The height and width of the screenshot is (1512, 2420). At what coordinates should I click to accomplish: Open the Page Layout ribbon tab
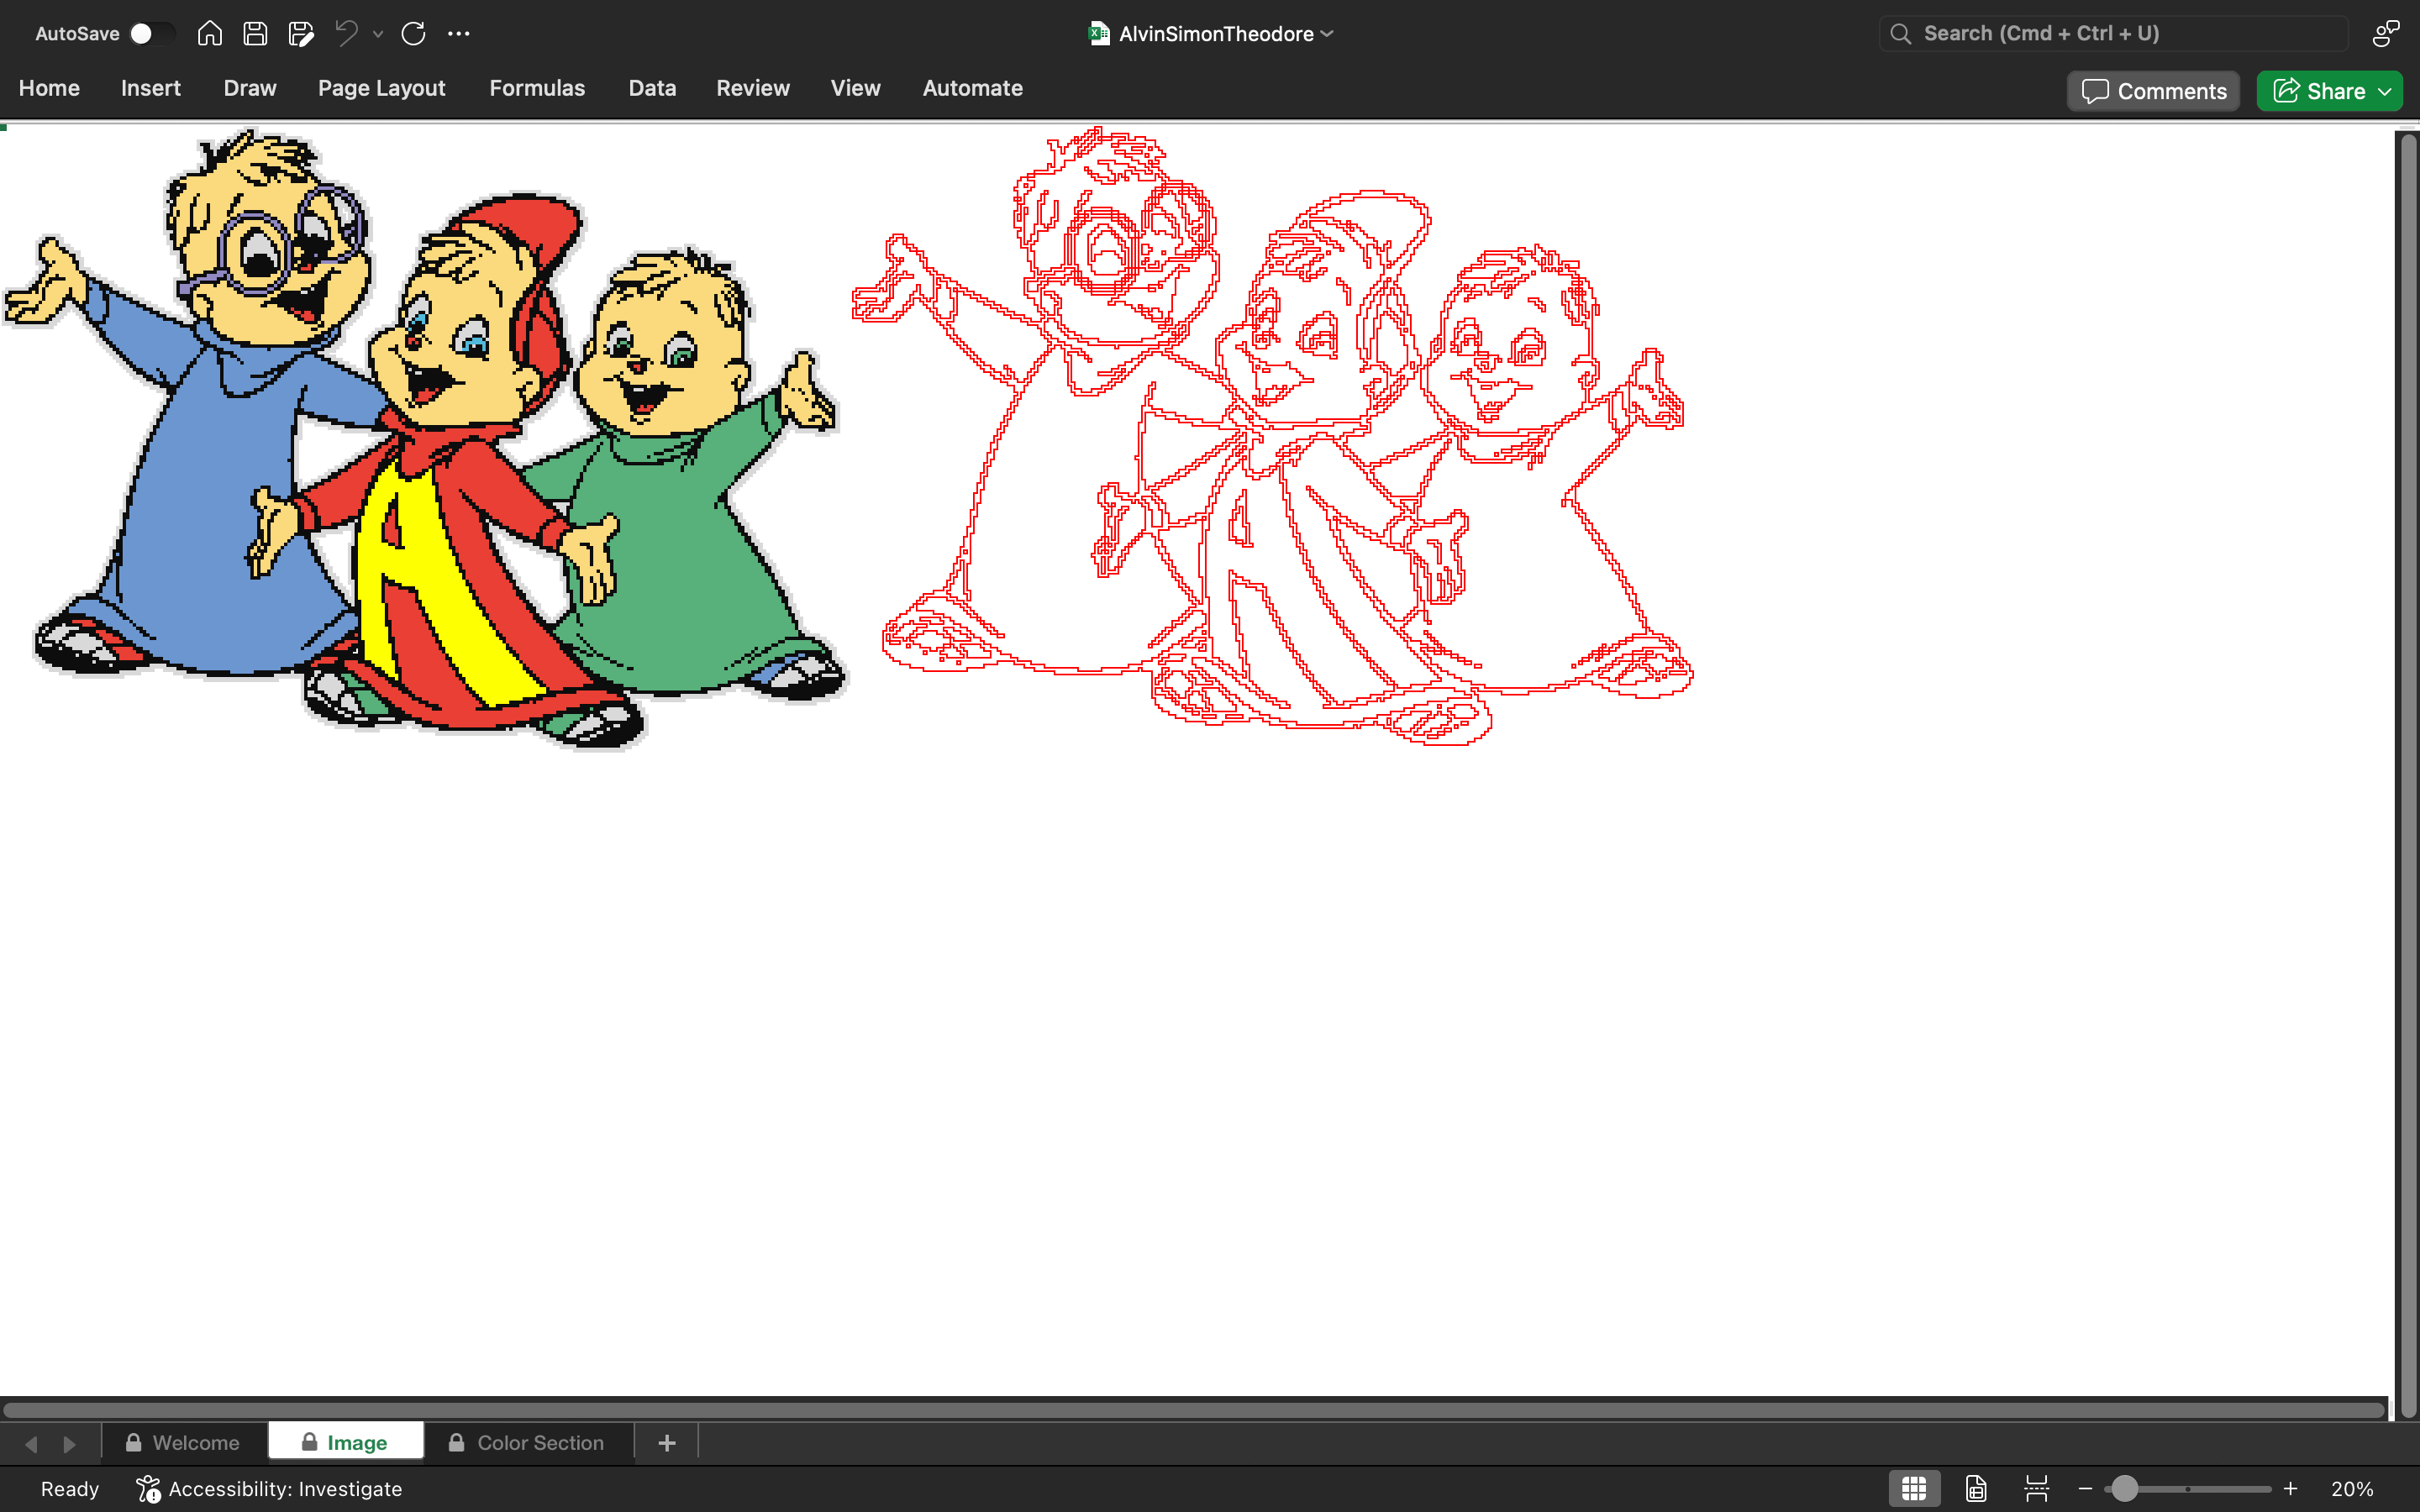382,88
